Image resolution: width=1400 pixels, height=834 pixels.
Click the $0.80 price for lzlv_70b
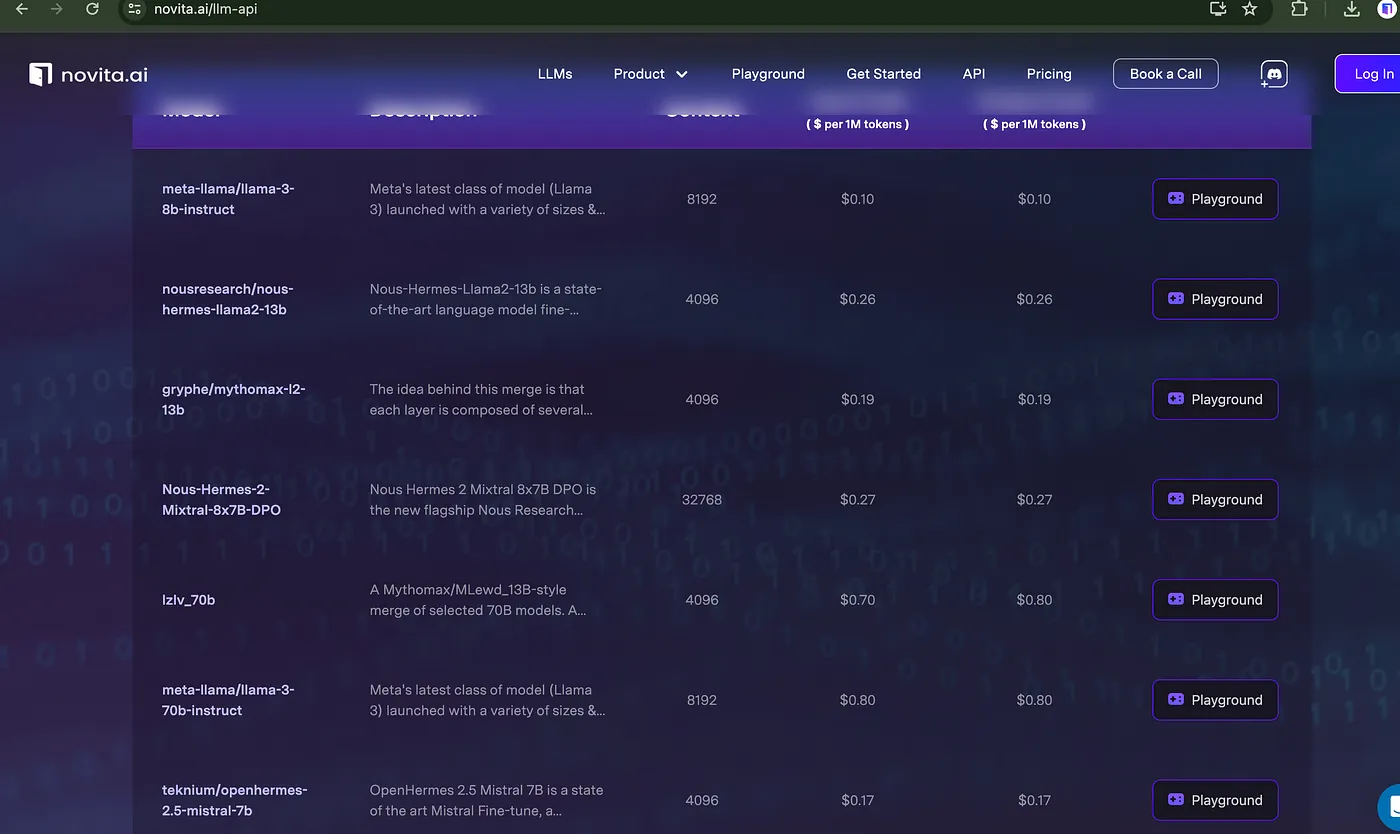point(1034,600)
